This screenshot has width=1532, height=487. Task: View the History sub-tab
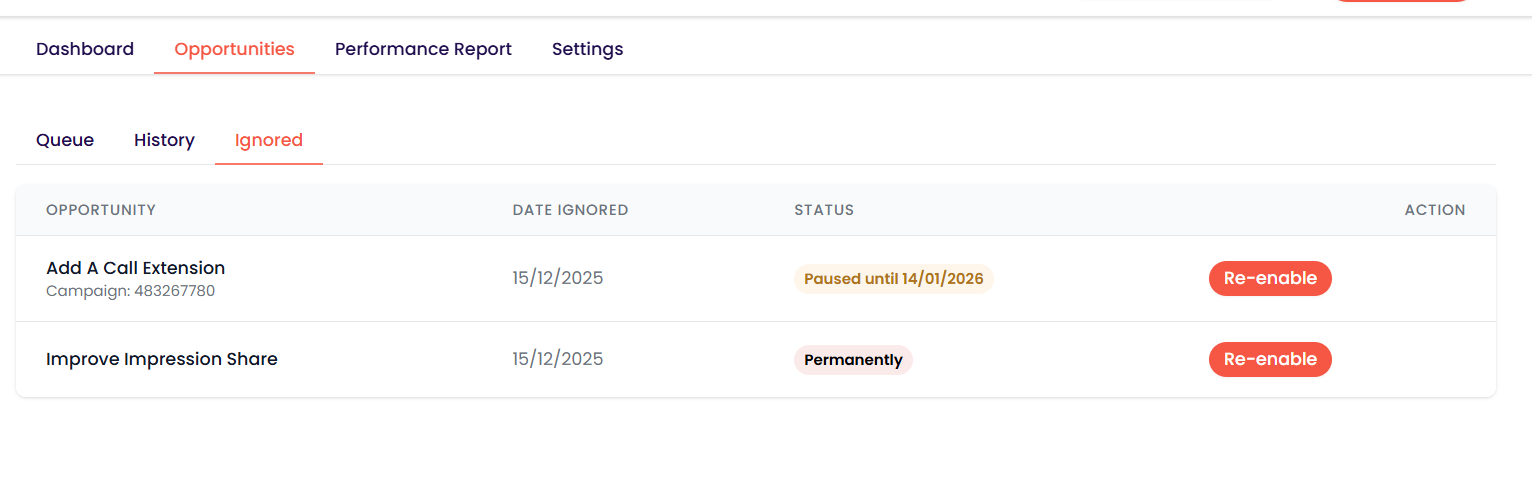tap(164, 140)
